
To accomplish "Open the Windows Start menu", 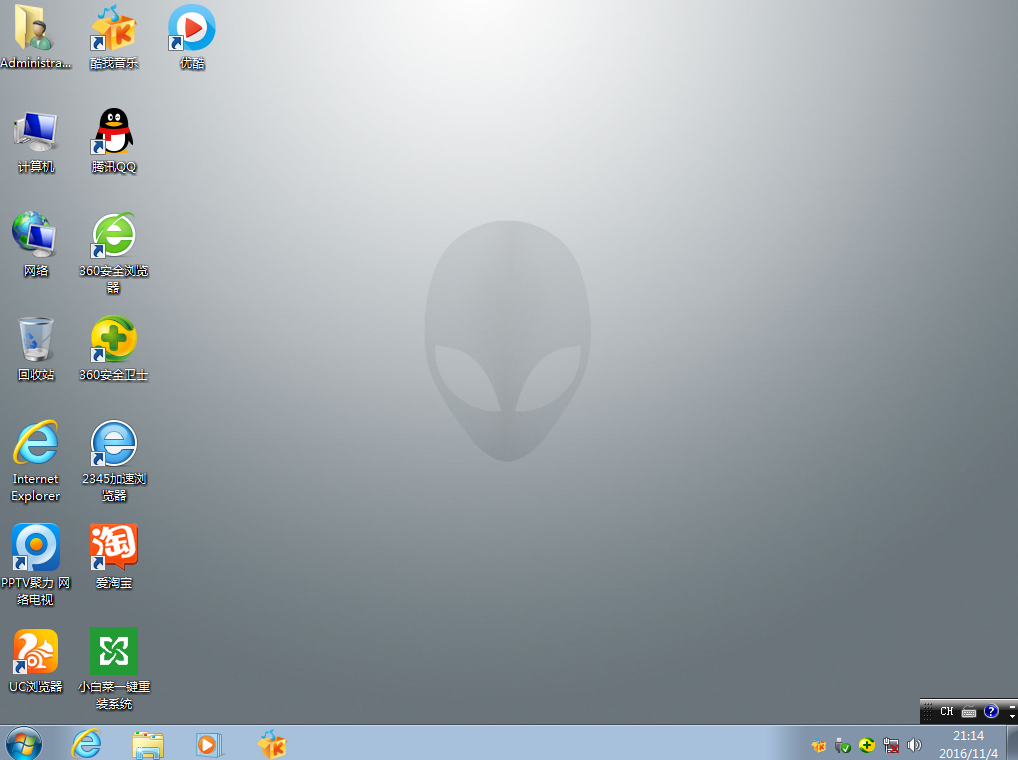I will [24, 744].
